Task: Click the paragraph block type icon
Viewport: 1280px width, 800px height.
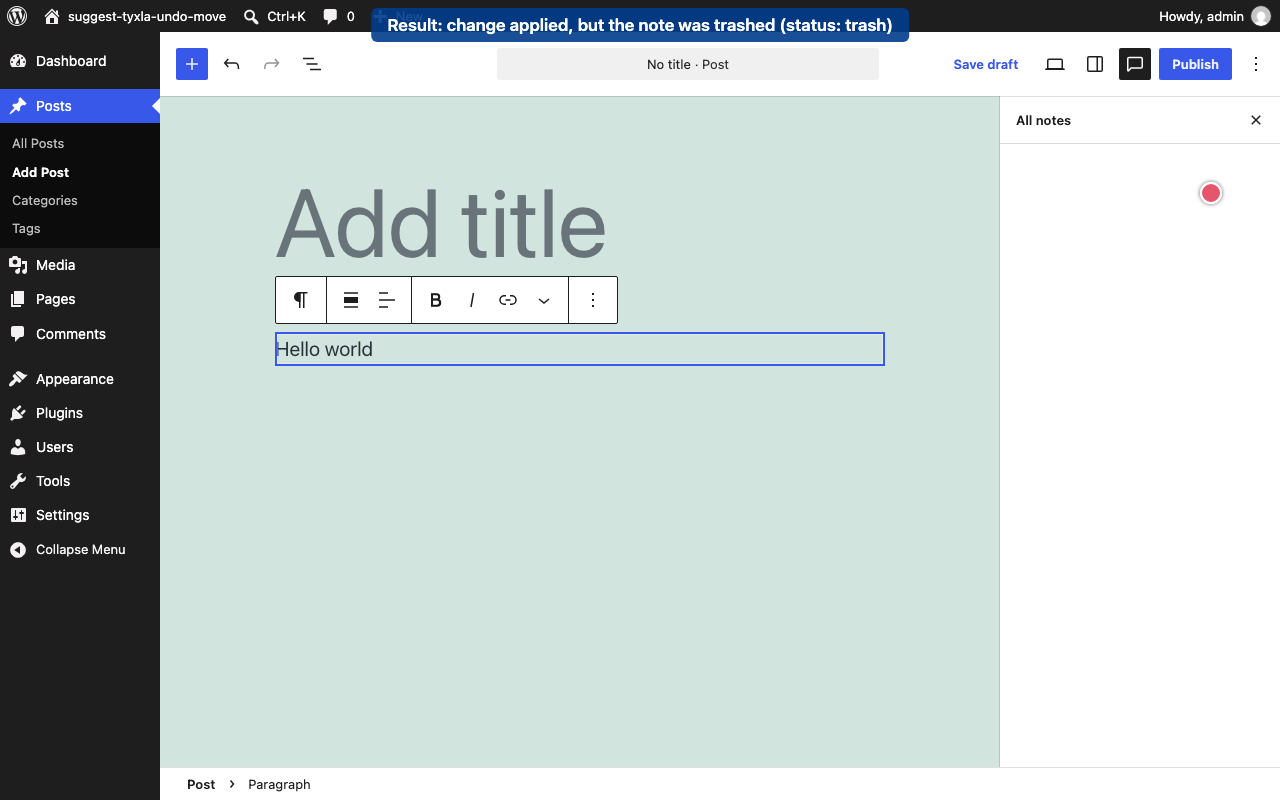Action: coord(301,300)
